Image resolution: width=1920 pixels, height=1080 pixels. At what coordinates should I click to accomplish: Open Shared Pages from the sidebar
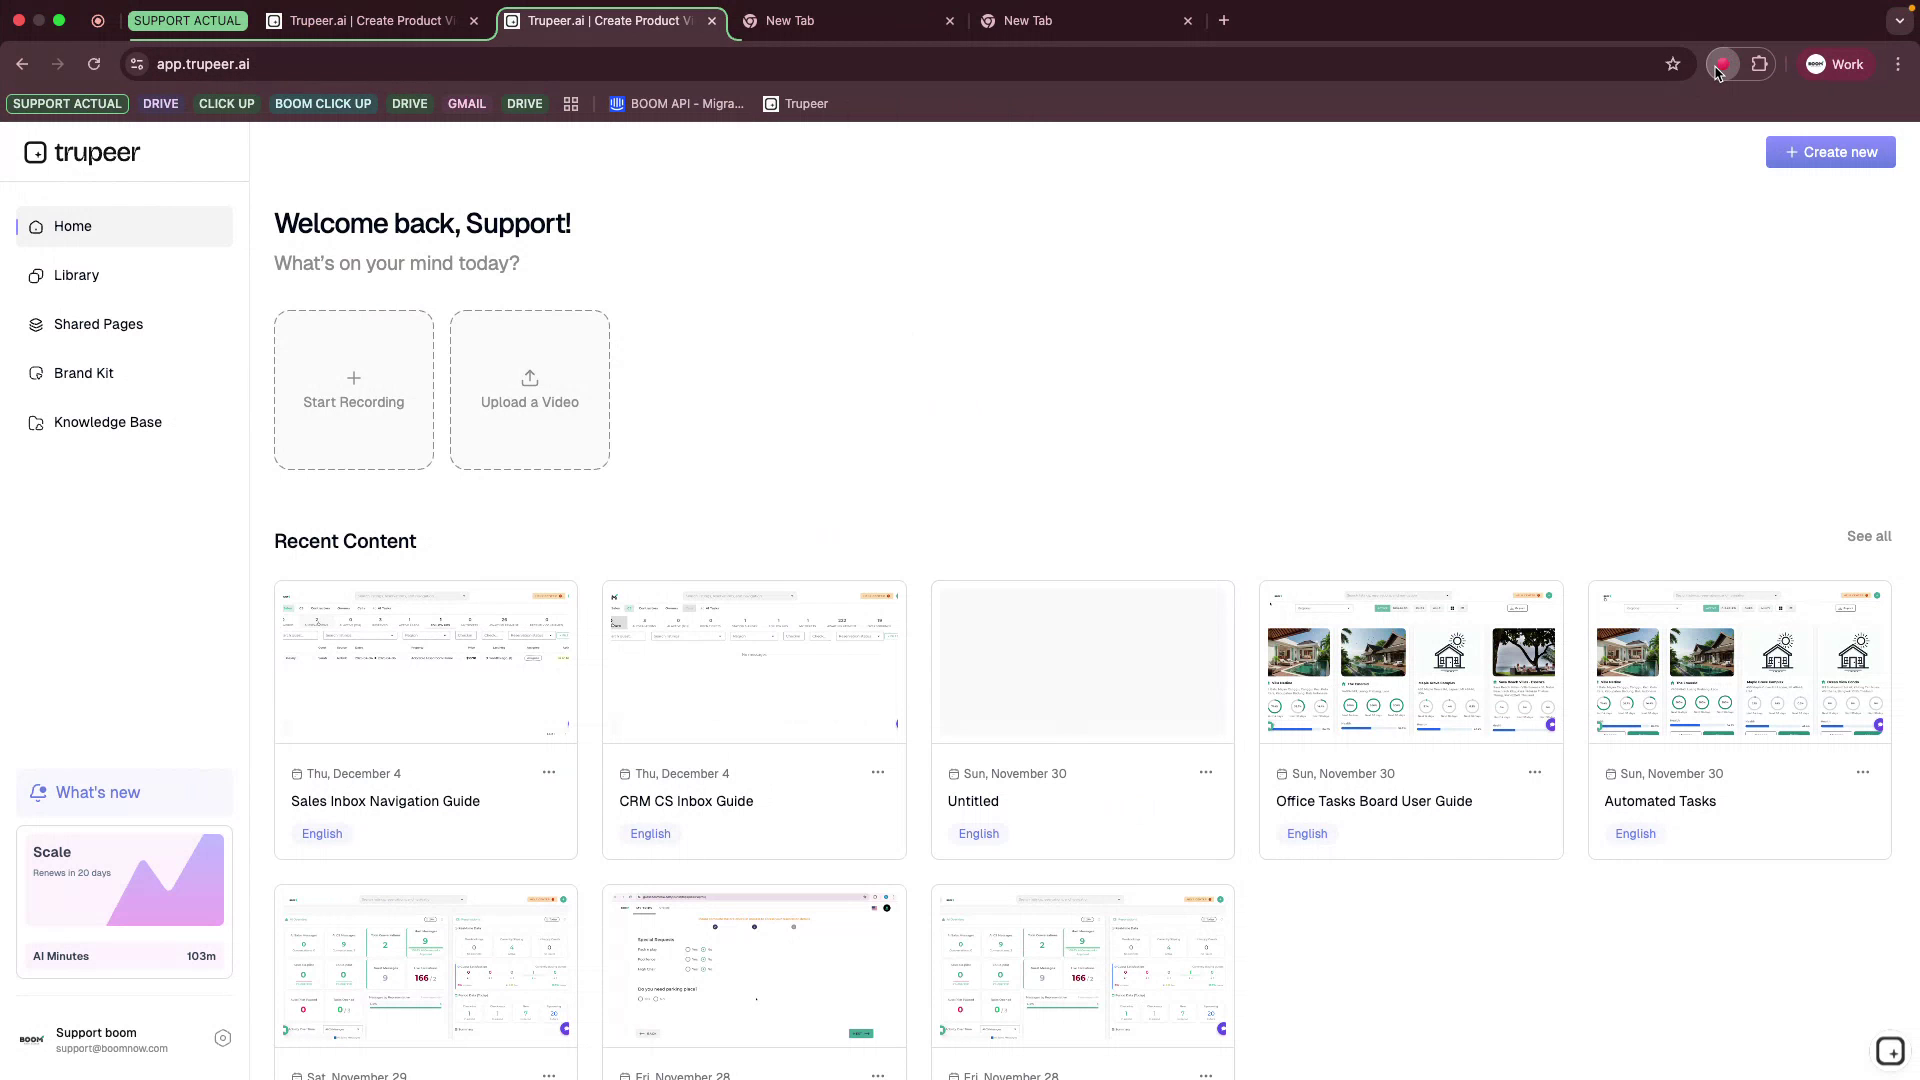tap(98, 324)
